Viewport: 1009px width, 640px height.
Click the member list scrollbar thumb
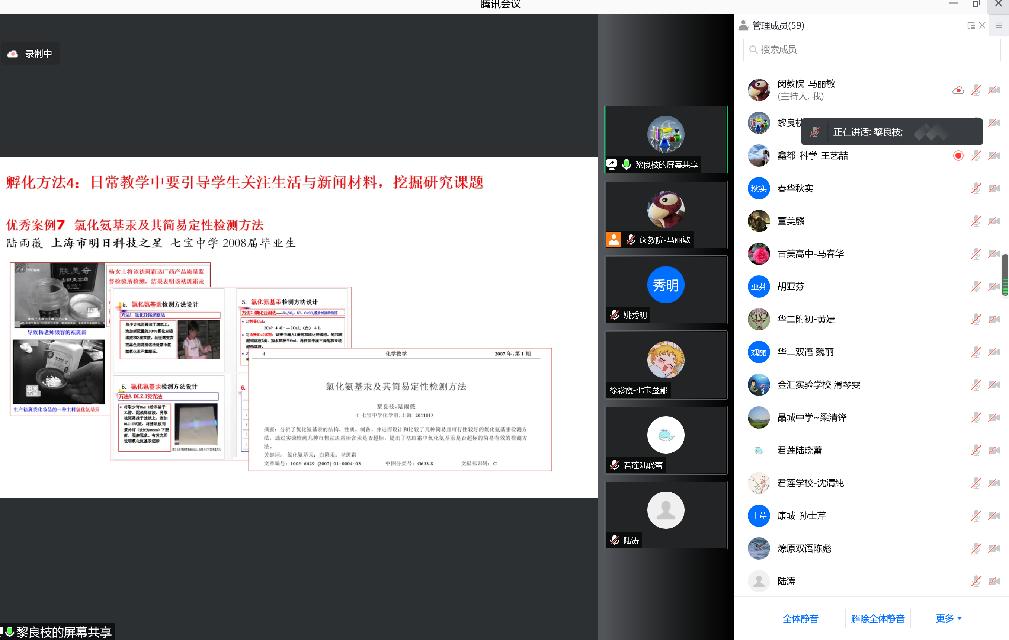pos(1004,270)
